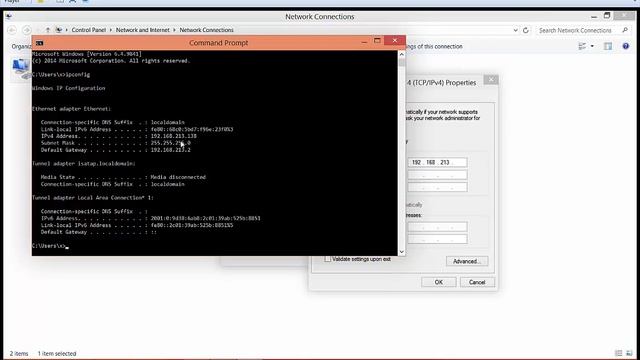Click the Network Connections title bar icon

(9, 16)
